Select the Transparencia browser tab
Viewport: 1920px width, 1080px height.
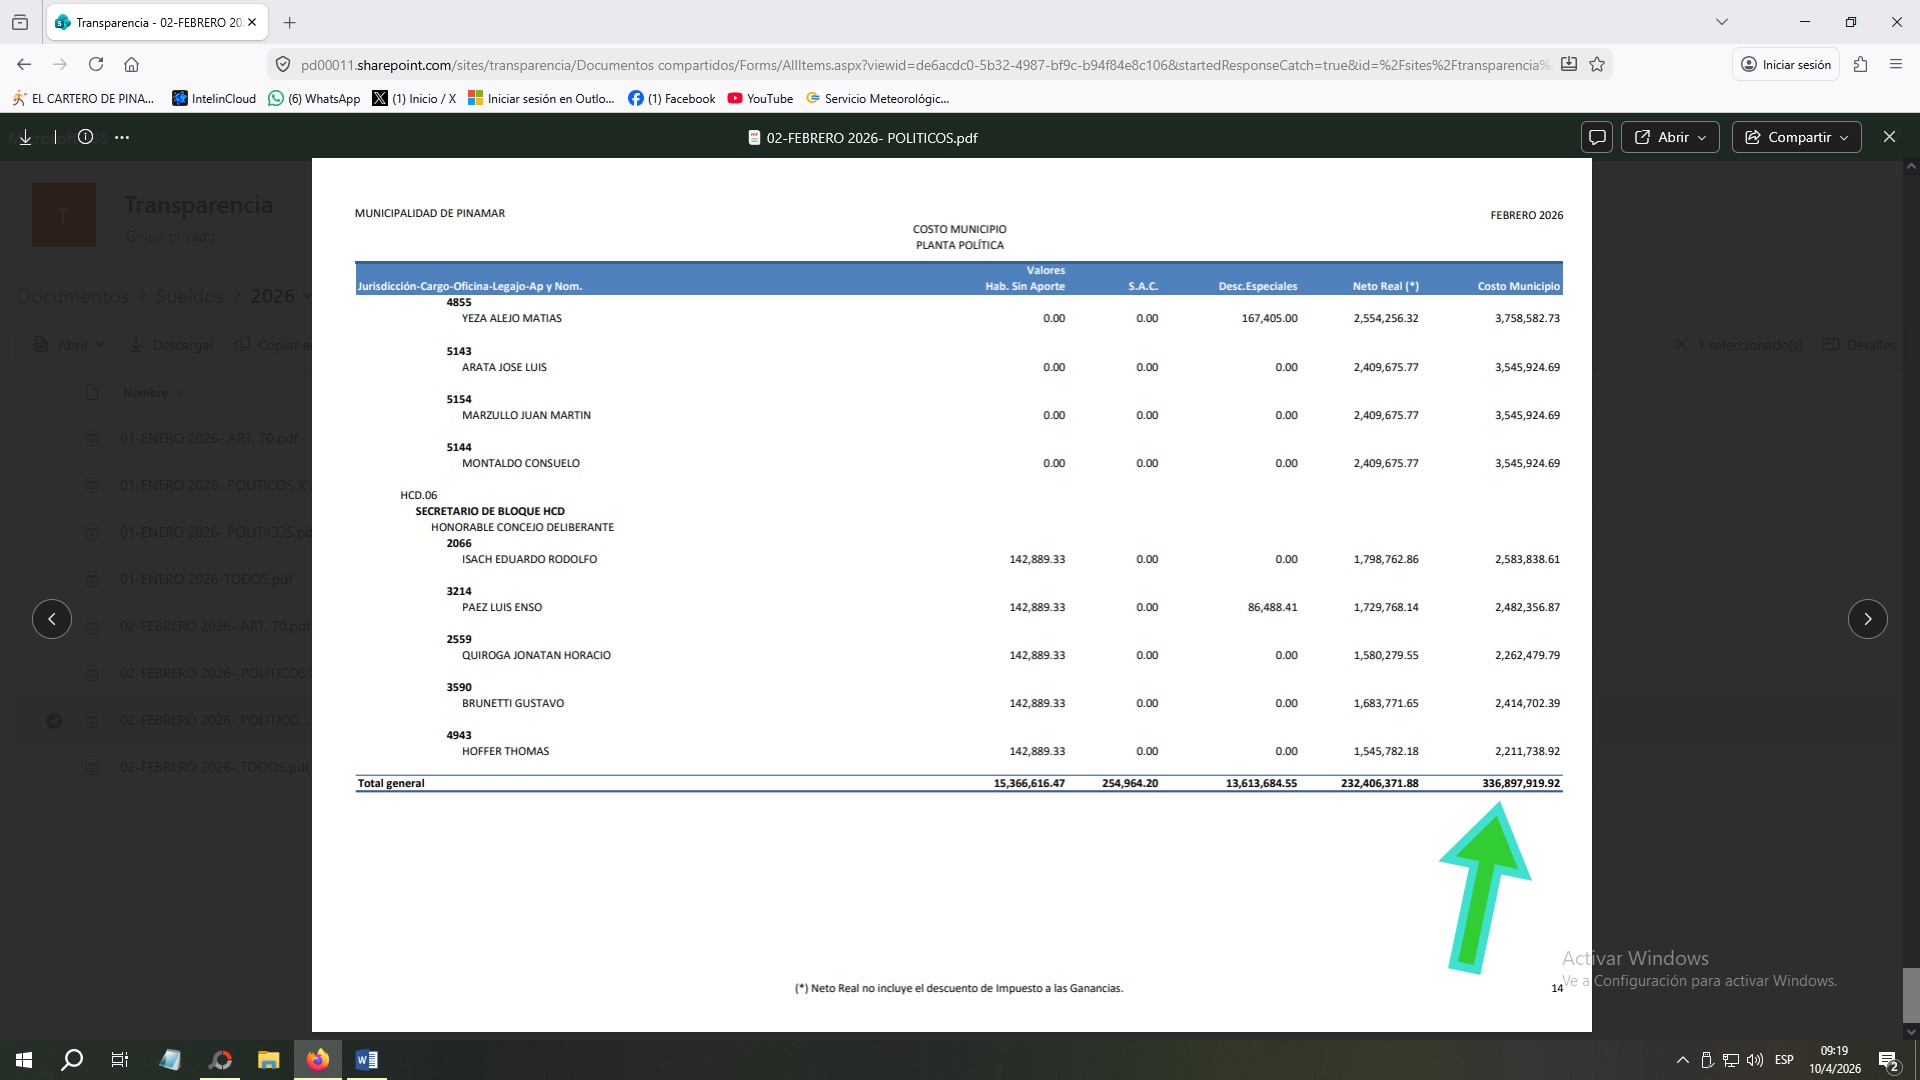pos(150,22)
